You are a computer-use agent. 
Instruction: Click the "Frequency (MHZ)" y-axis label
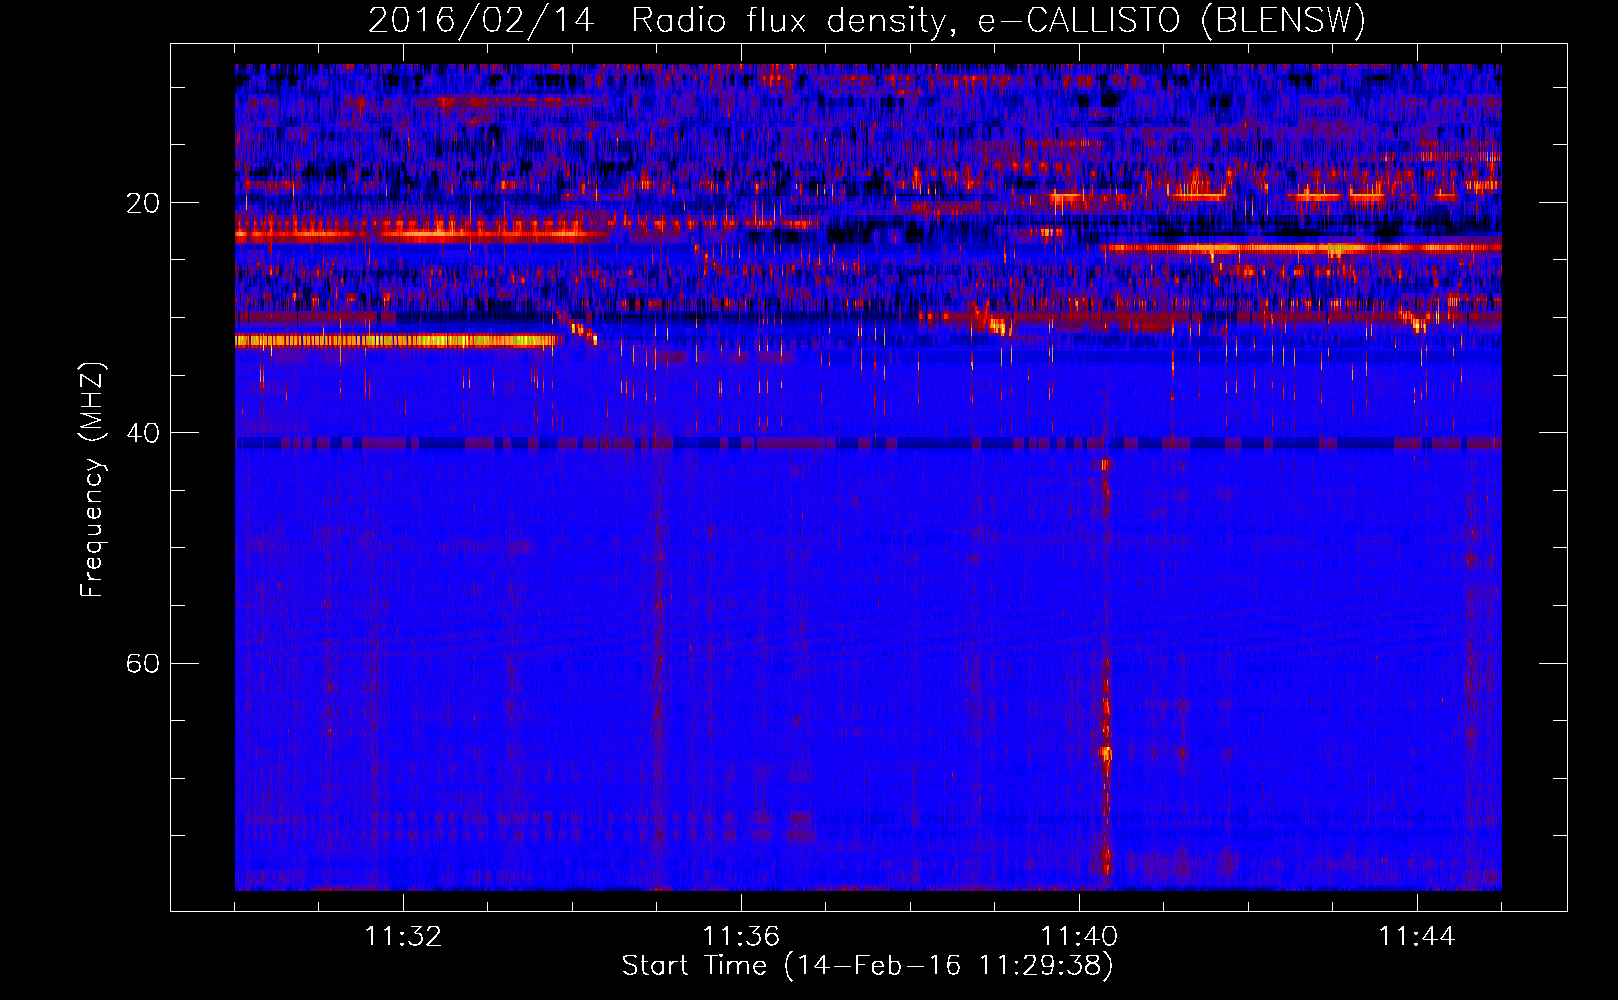(92, 479)
